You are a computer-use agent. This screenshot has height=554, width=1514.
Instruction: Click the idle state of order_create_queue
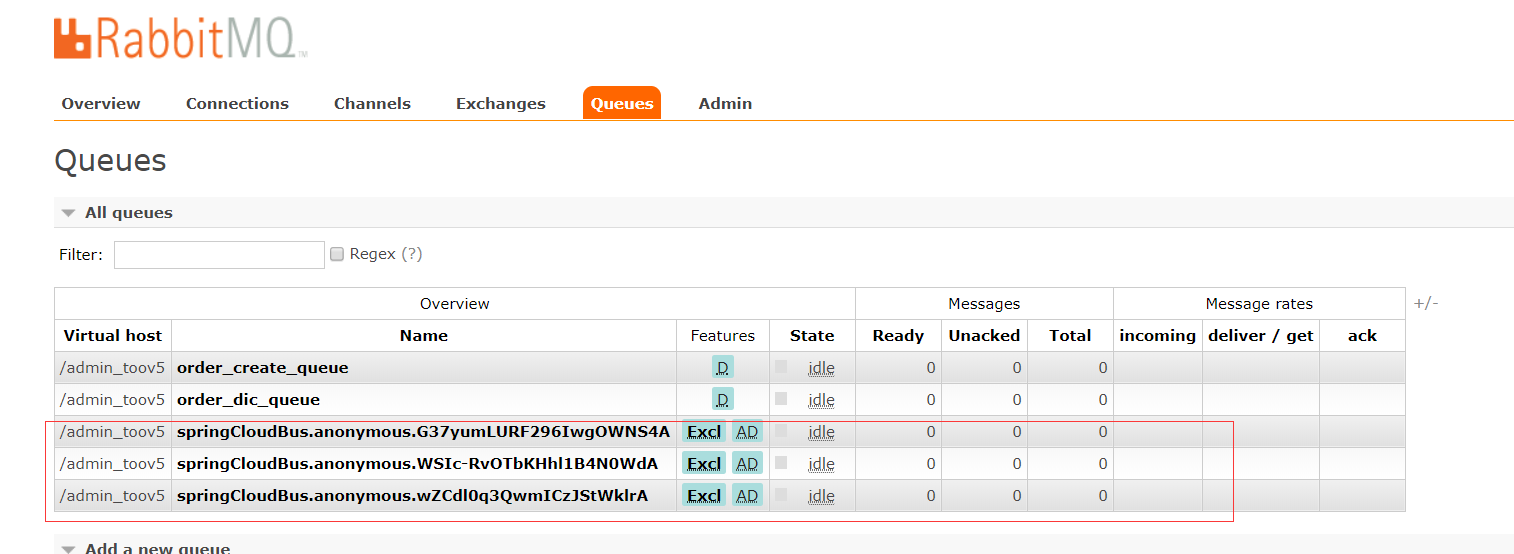821,368
